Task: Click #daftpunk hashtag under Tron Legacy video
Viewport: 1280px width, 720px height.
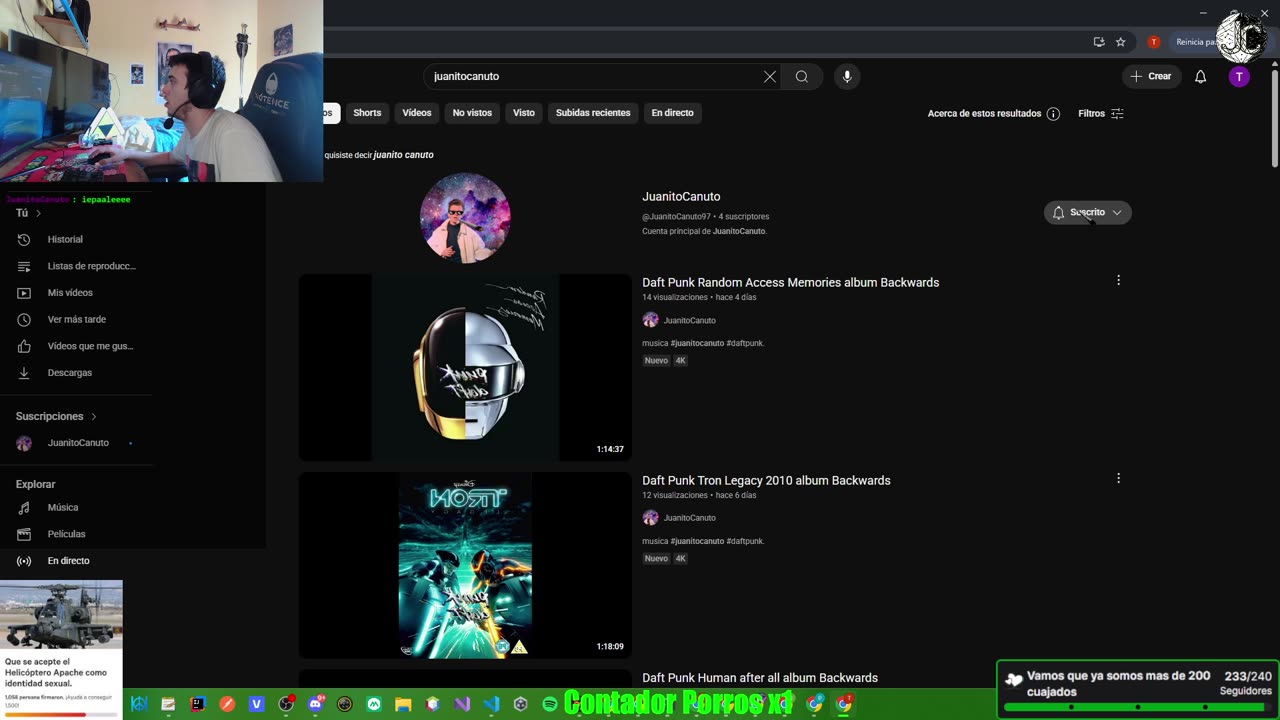Action: (x=745, y=541)
